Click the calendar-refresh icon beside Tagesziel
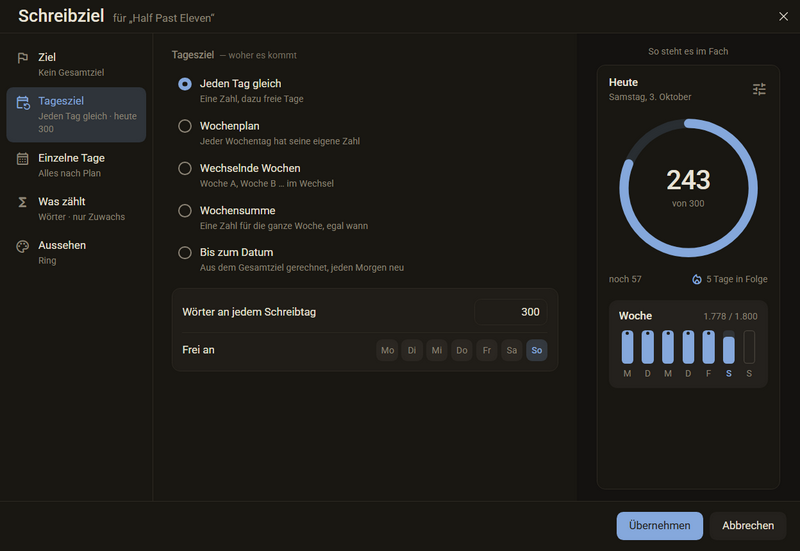The width and height of the screenshot is (800, 551). click(23, 103)
